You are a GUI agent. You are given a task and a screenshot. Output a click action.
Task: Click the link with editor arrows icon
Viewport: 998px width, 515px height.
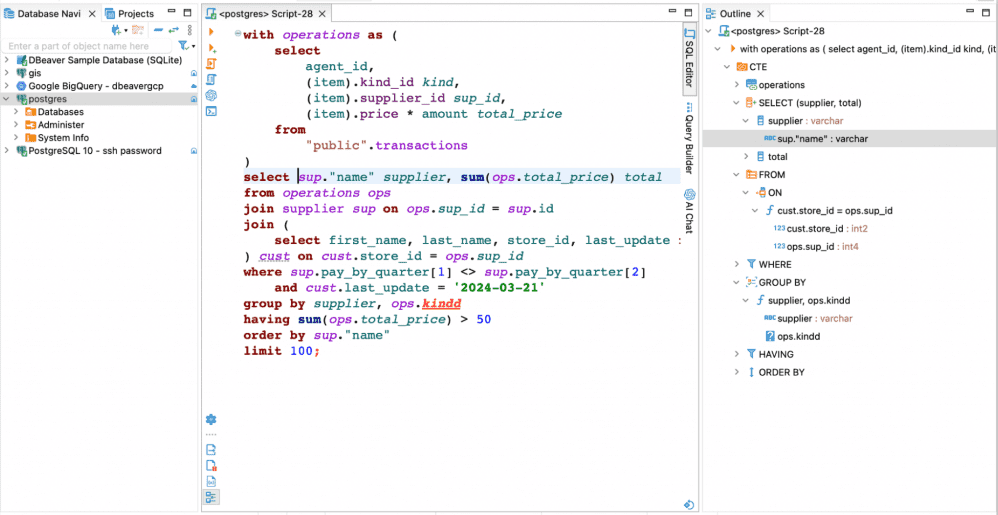click(173, 31)
